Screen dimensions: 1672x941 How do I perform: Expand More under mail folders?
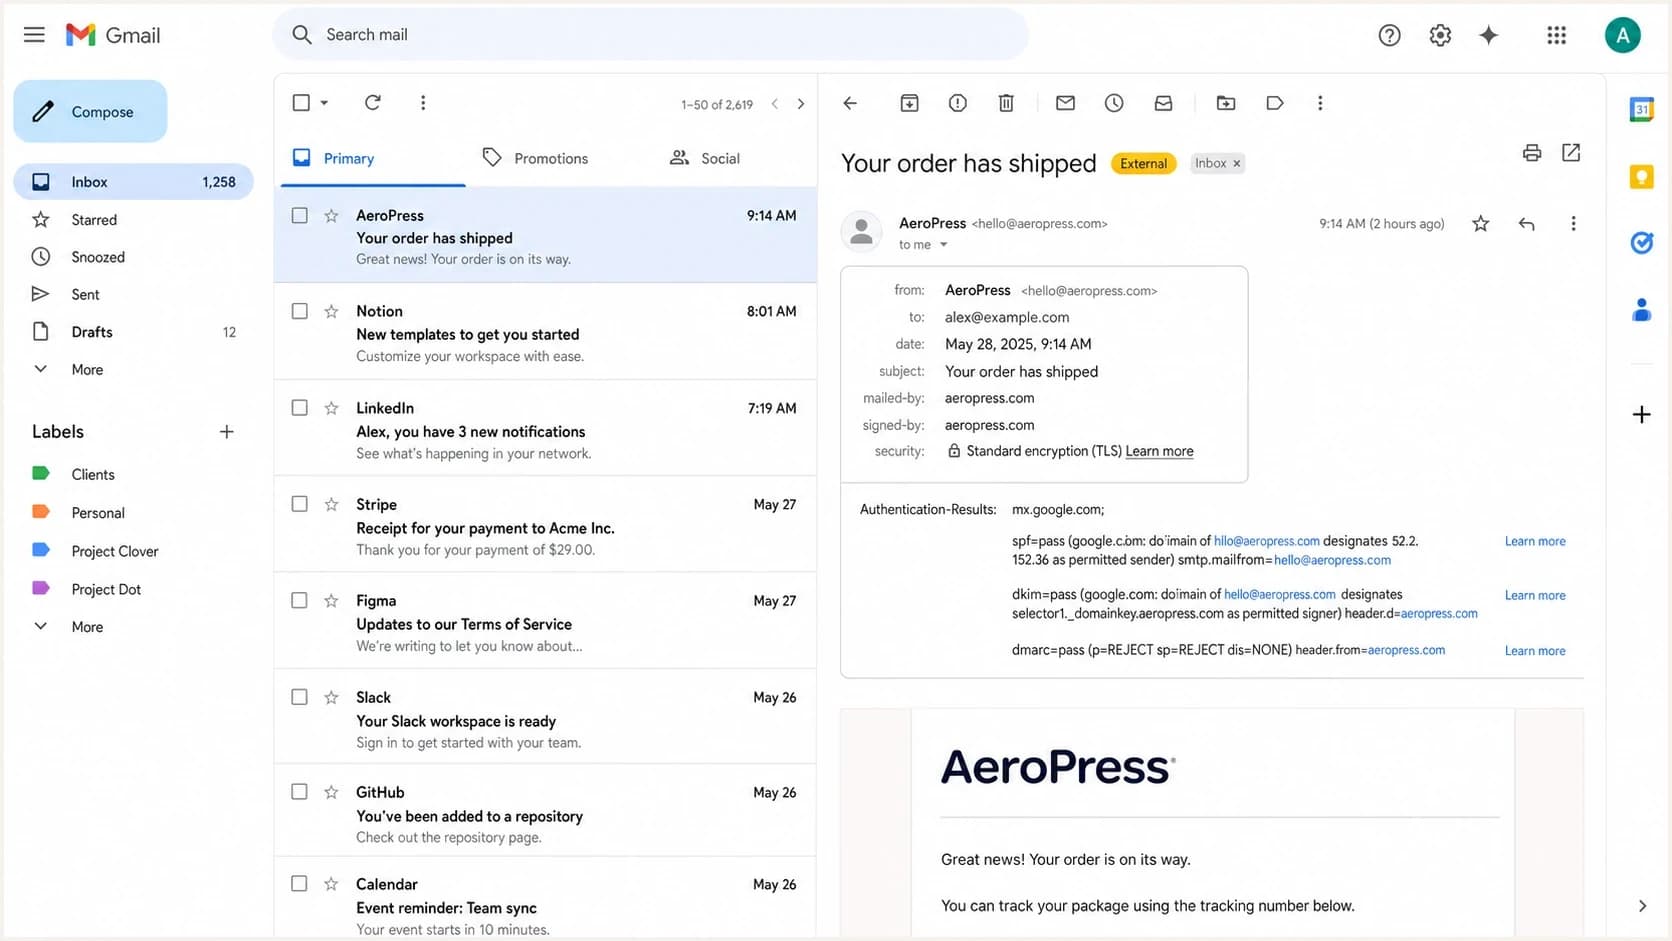[x=87, y=369]
